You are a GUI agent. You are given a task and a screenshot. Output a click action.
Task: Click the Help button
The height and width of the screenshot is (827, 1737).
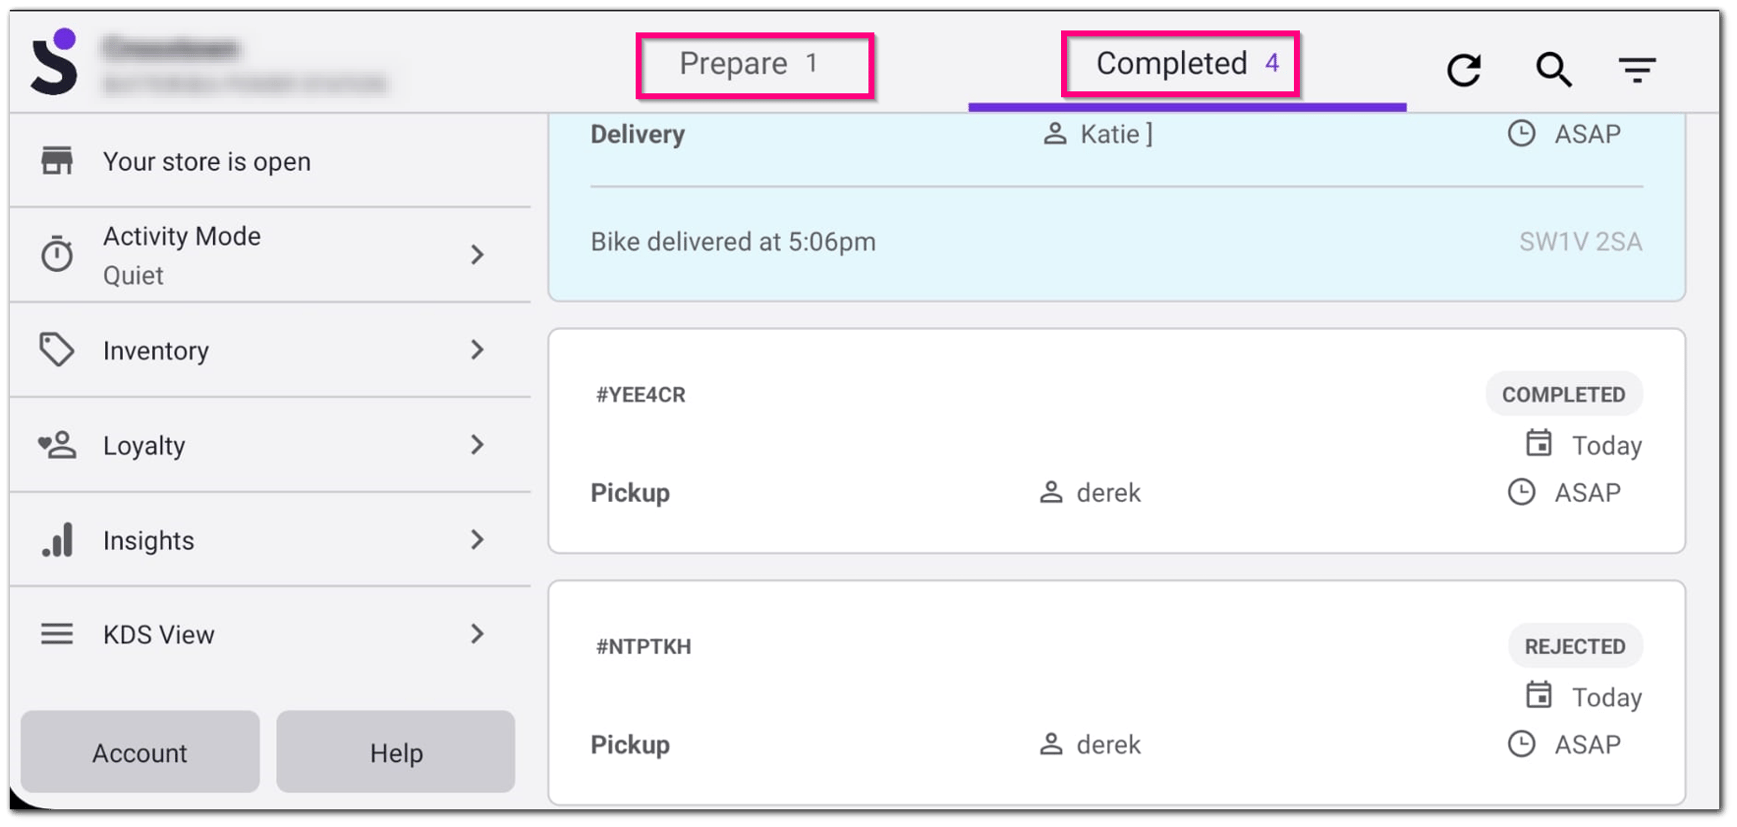pos(395,752)
